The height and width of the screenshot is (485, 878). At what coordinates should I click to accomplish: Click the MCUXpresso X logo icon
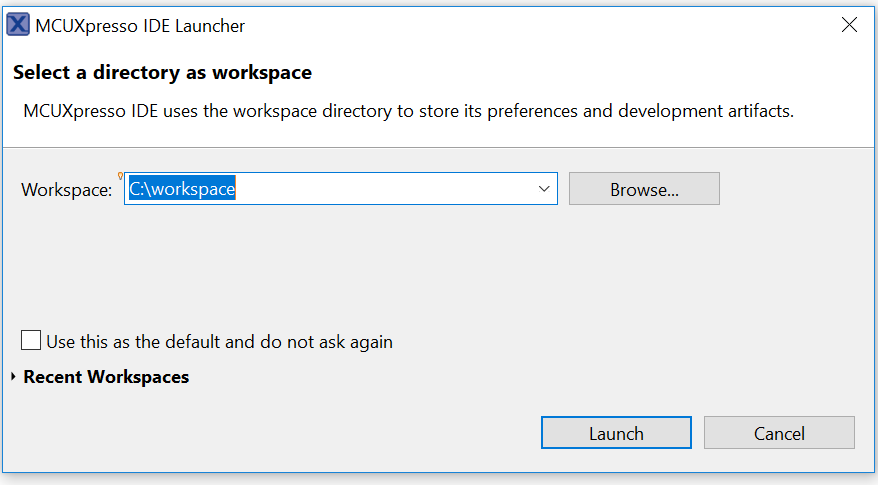17,25
